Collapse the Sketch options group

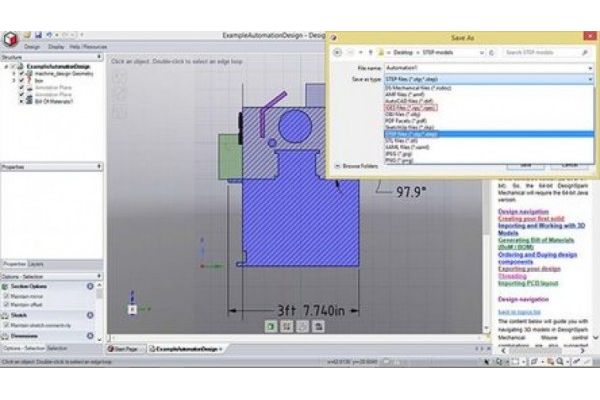90,315
